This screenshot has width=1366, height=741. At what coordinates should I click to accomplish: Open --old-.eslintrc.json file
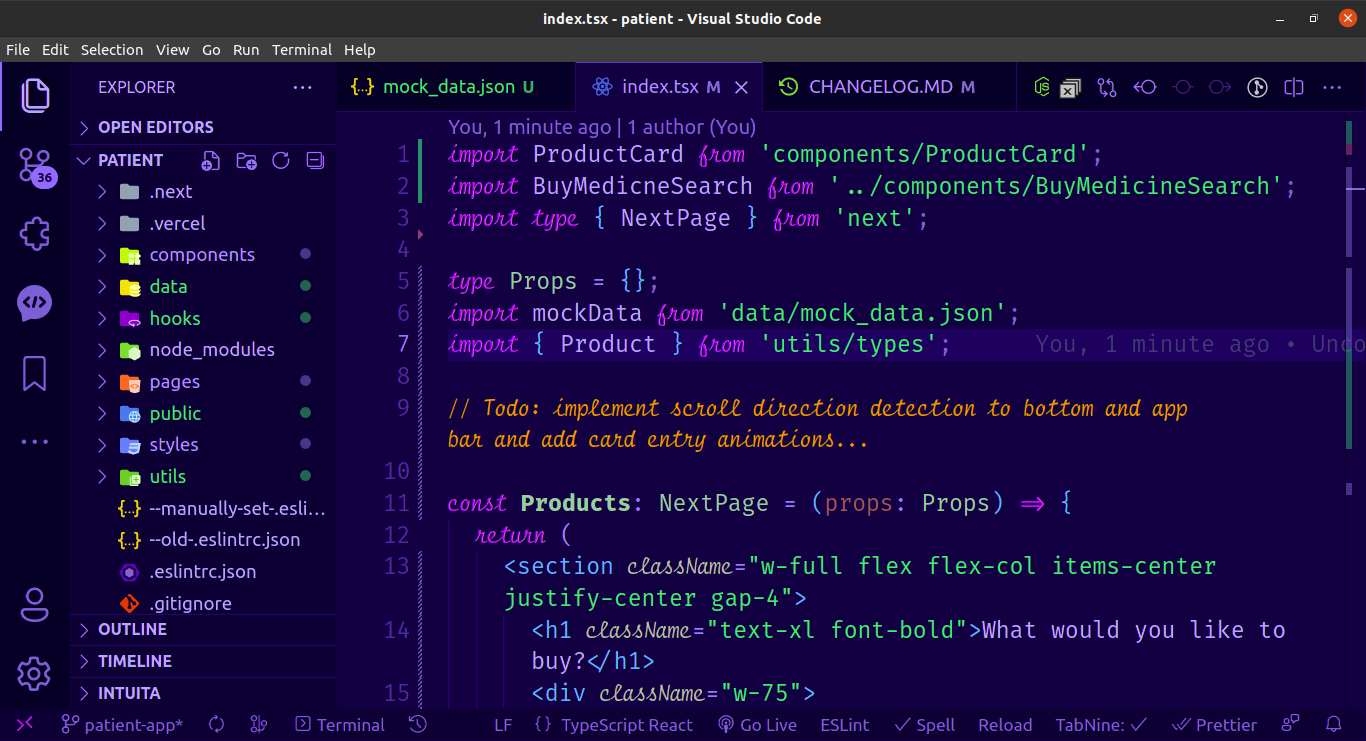203,540
